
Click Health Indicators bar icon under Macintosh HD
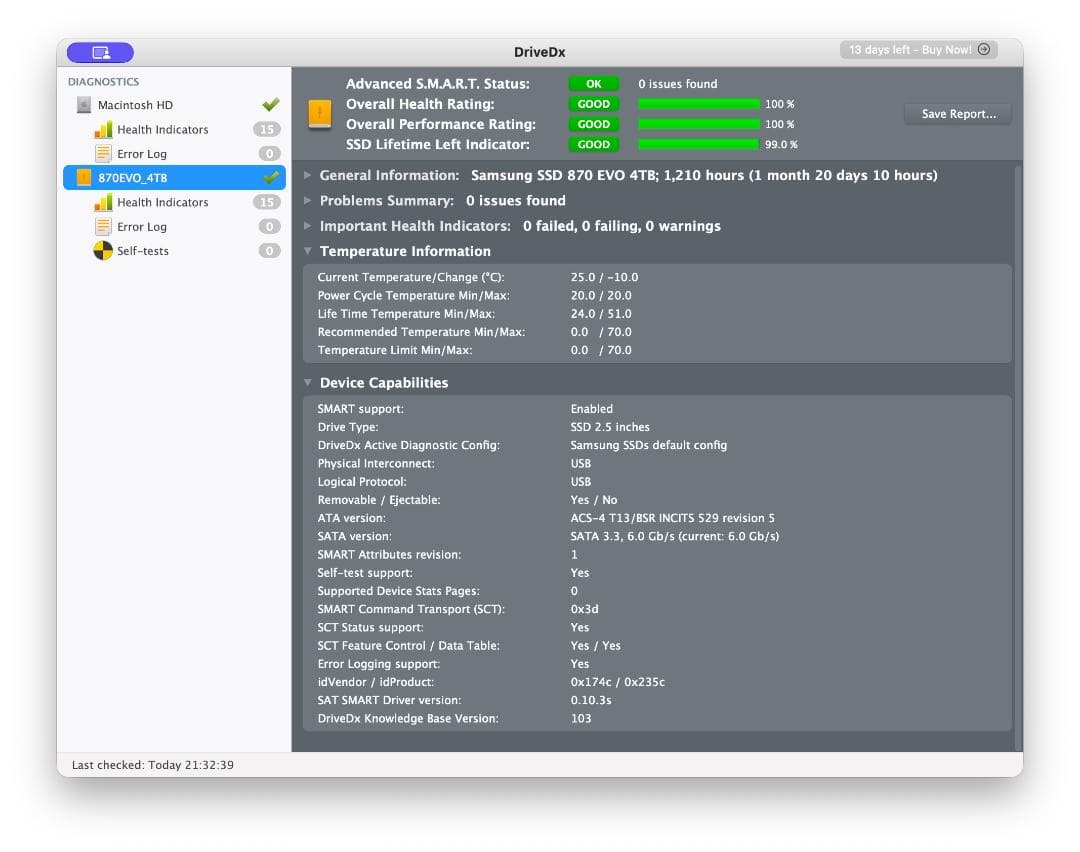pos(103,130)
